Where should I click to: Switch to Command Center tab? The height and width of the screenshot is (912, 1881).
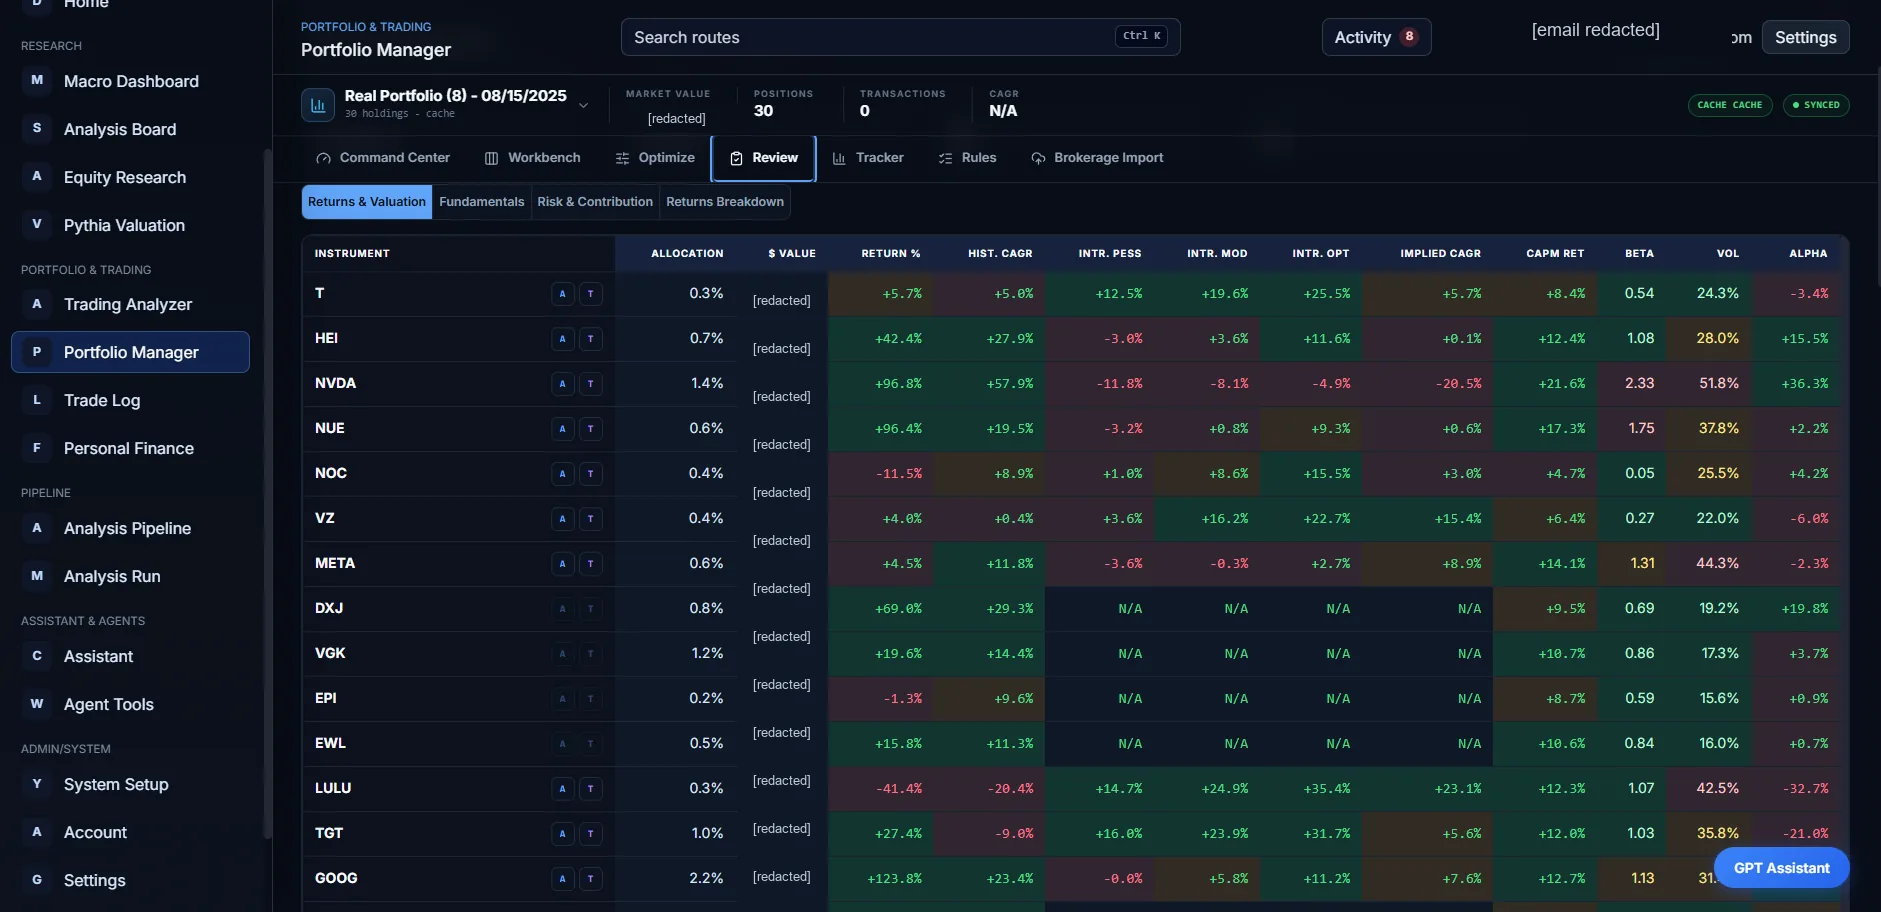pos(383,158)
